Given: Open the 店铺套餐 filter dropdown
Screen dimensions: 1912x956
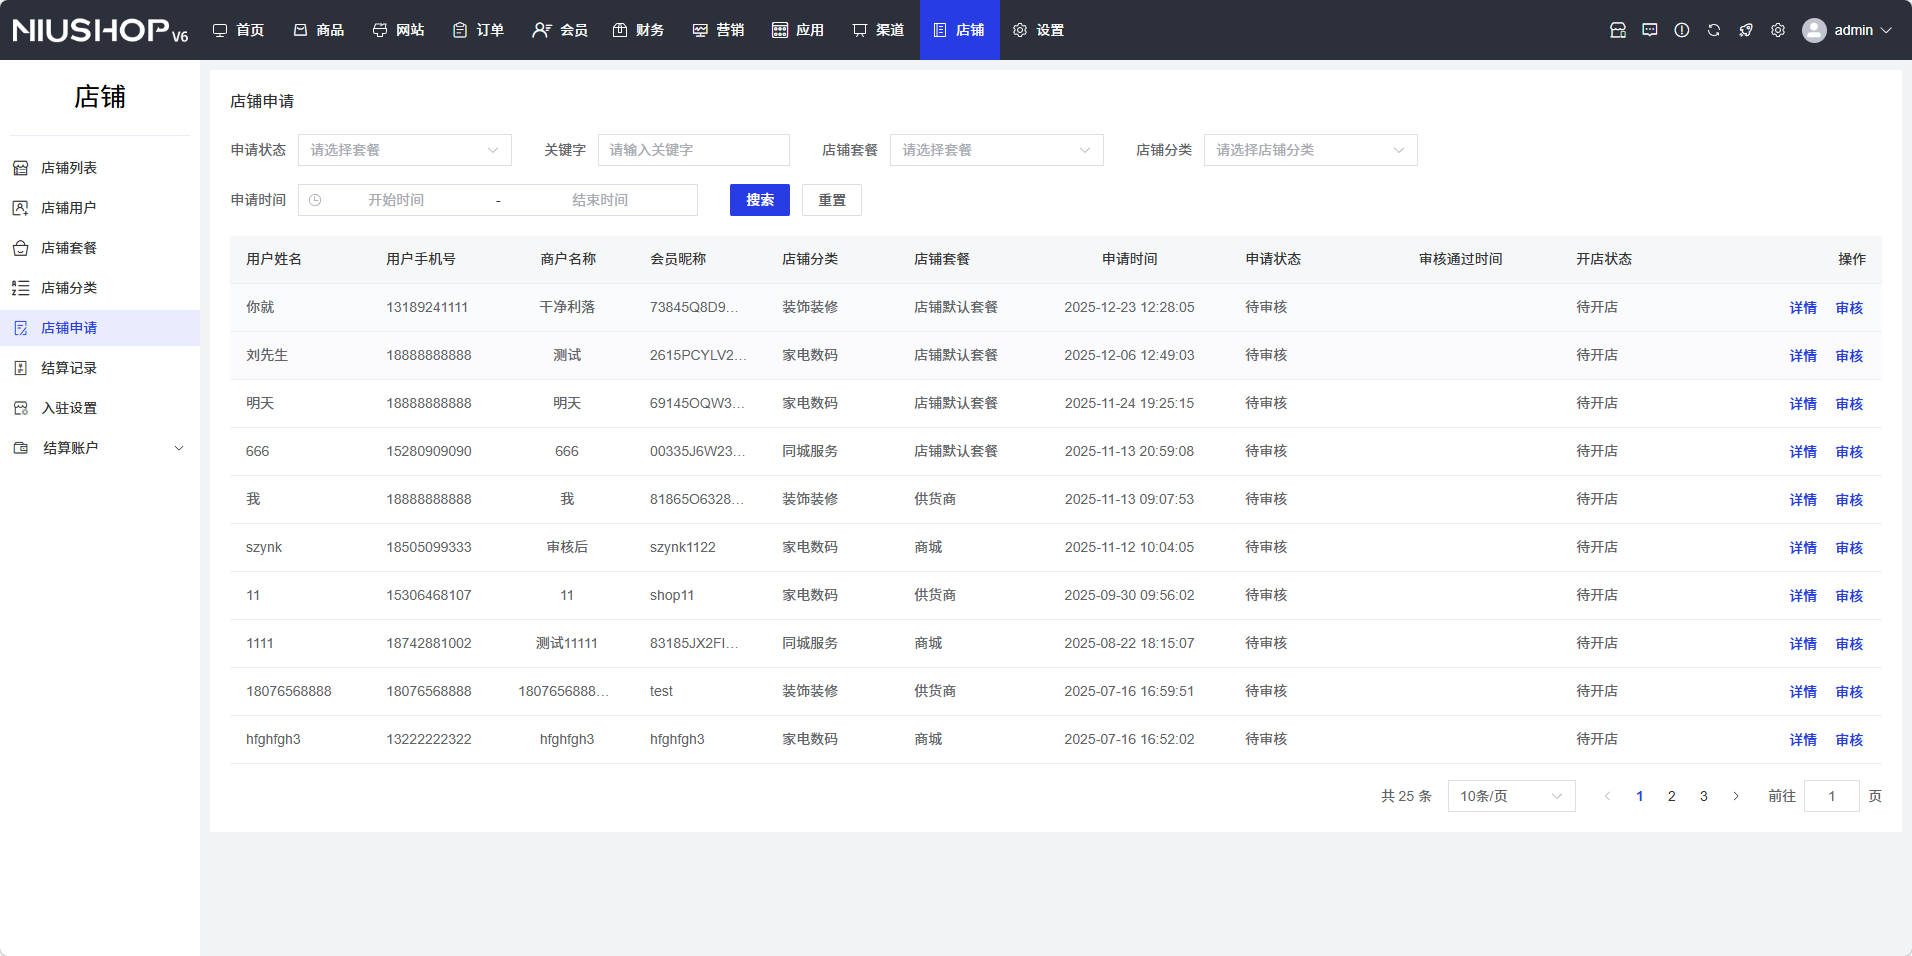Looking at the screenshot, I should coord(996,150).
